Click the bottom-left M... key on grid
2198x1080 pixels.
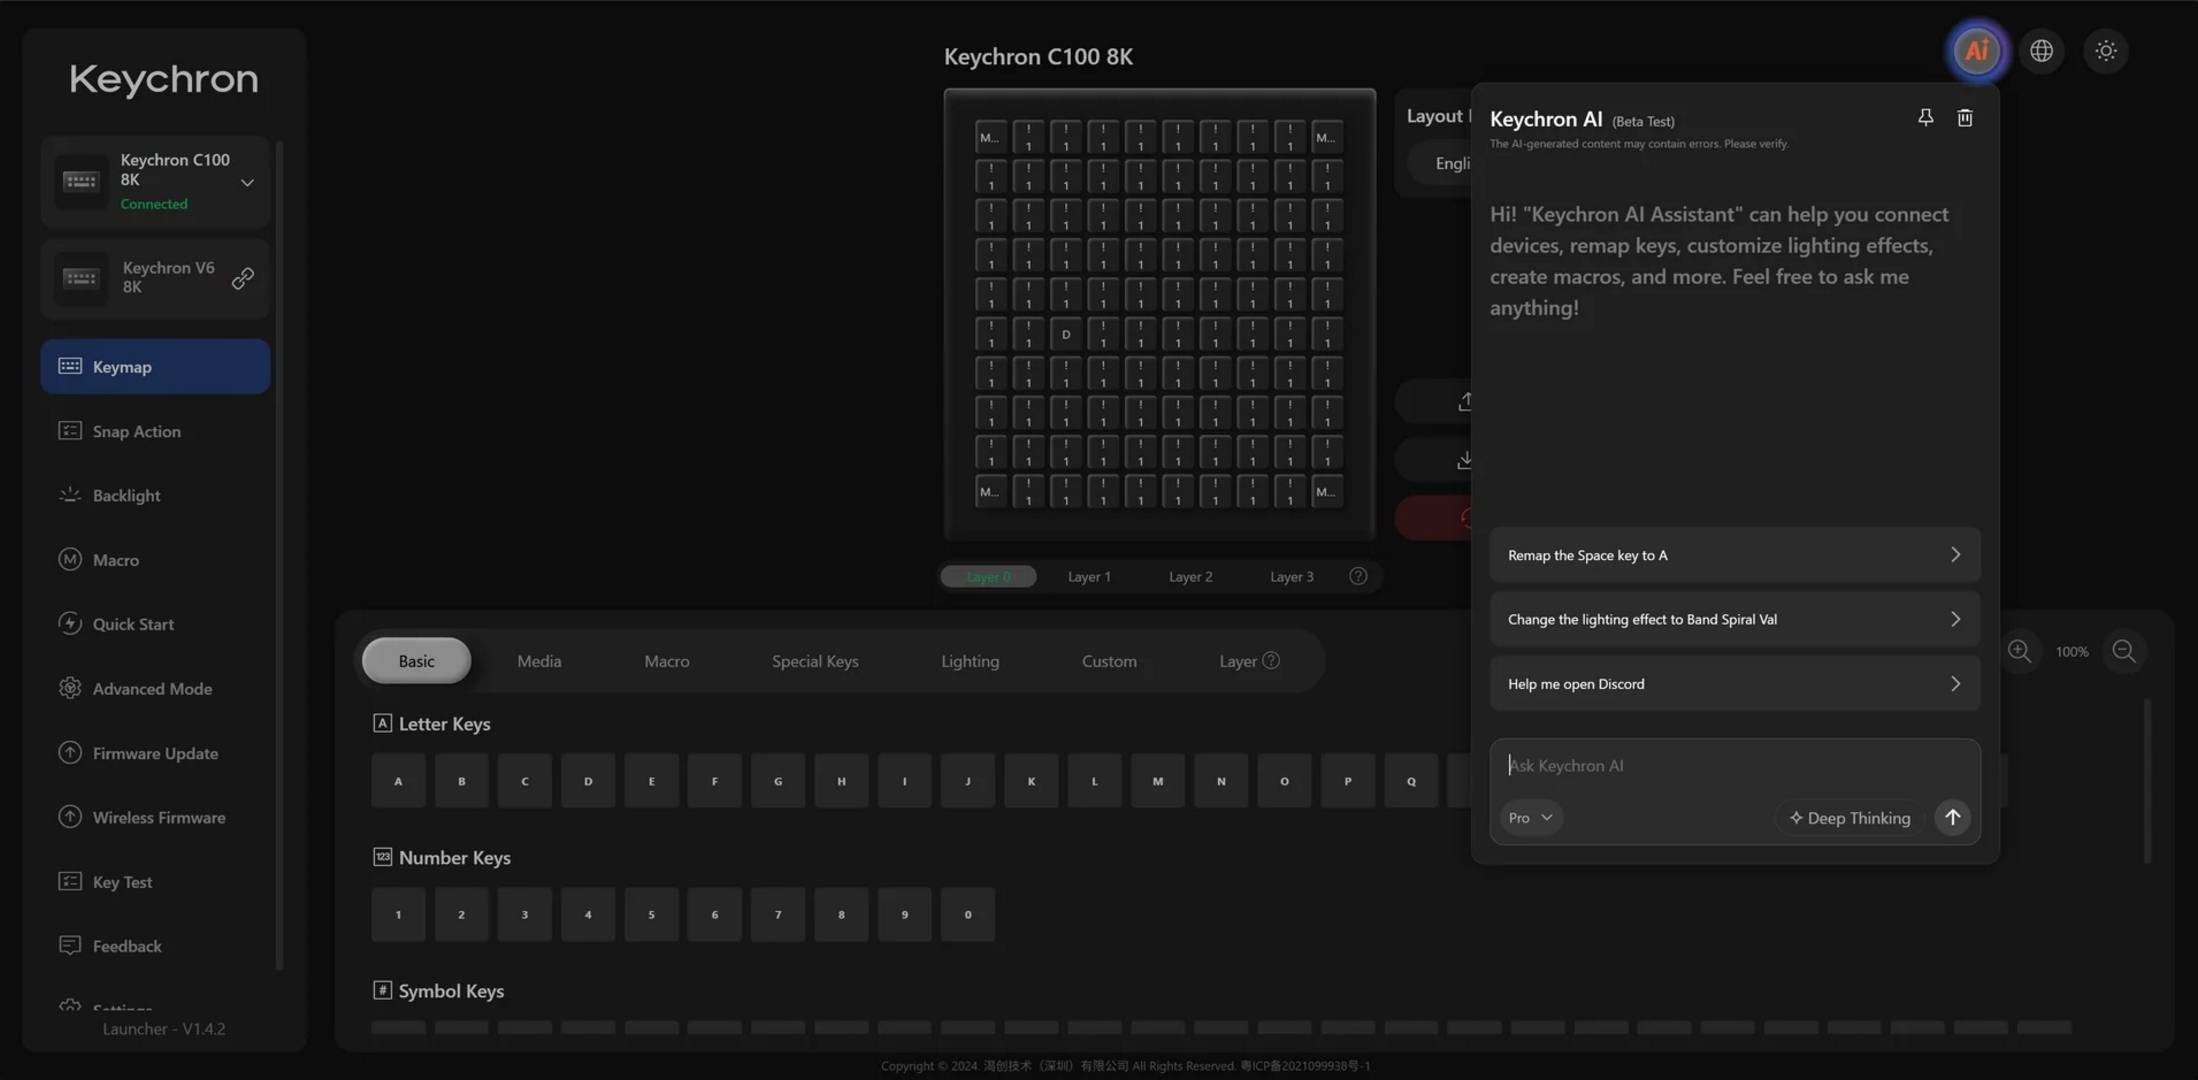(x=990, y=491)
